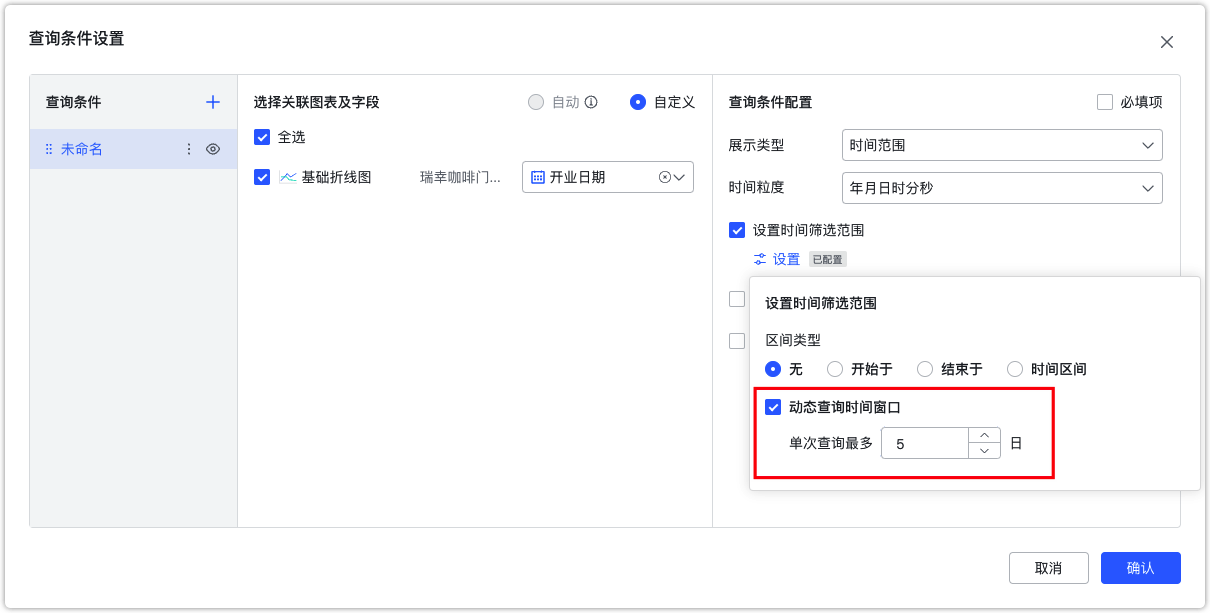Select 未命名 query condition item

(x=133, y=149)
